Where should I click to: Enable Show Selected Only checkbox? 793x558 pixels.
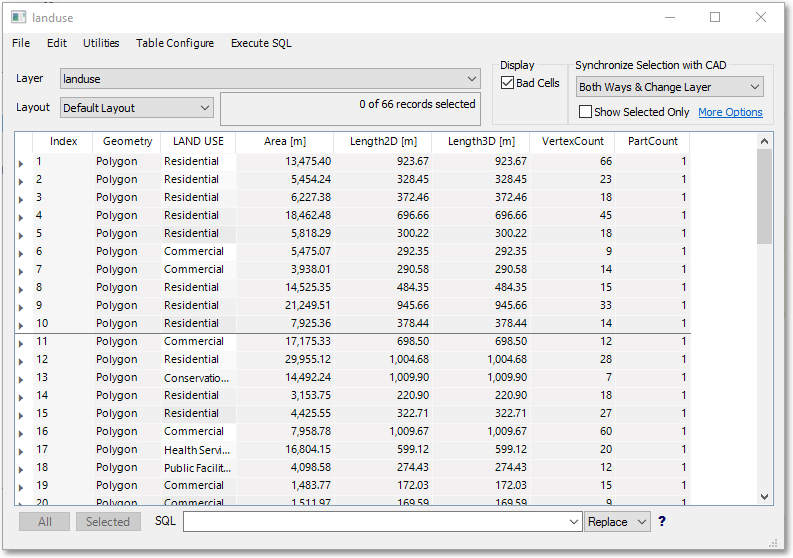(x=585, y=111)
